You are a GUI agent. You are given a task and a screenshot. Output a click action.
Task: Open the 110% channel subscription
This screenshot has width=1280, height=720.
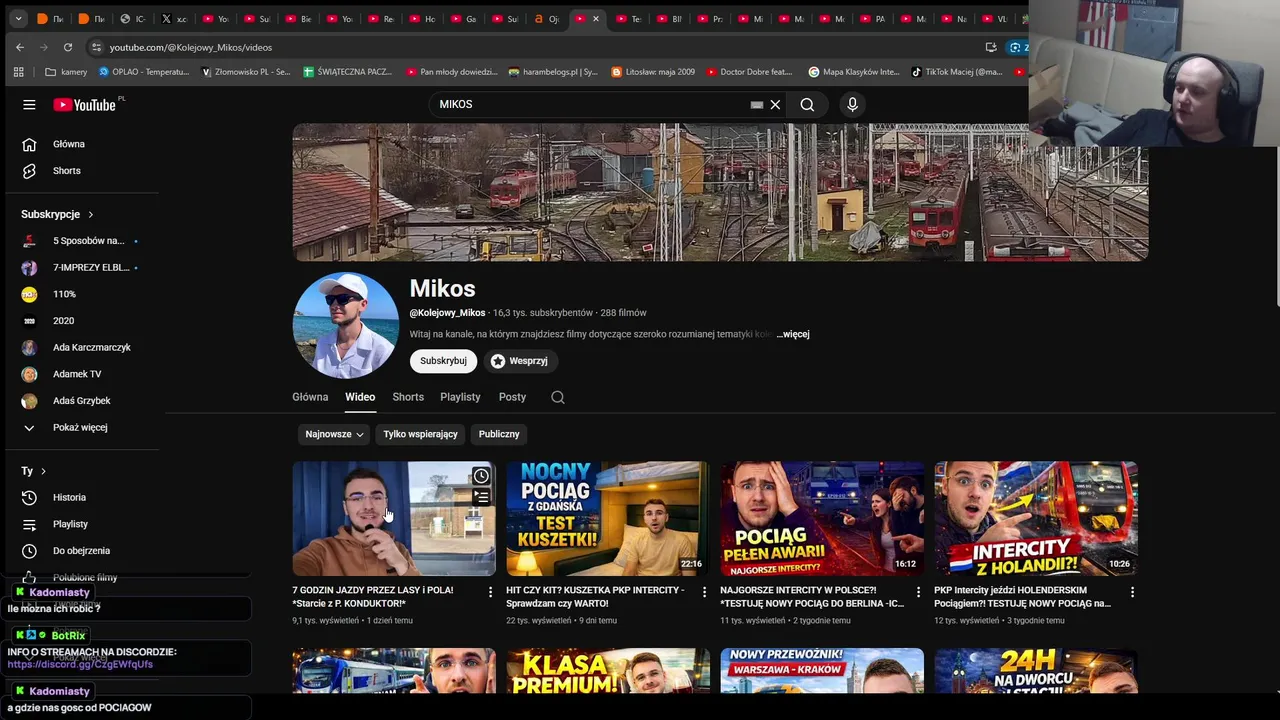pyautogui.click(x=82, y=294)
